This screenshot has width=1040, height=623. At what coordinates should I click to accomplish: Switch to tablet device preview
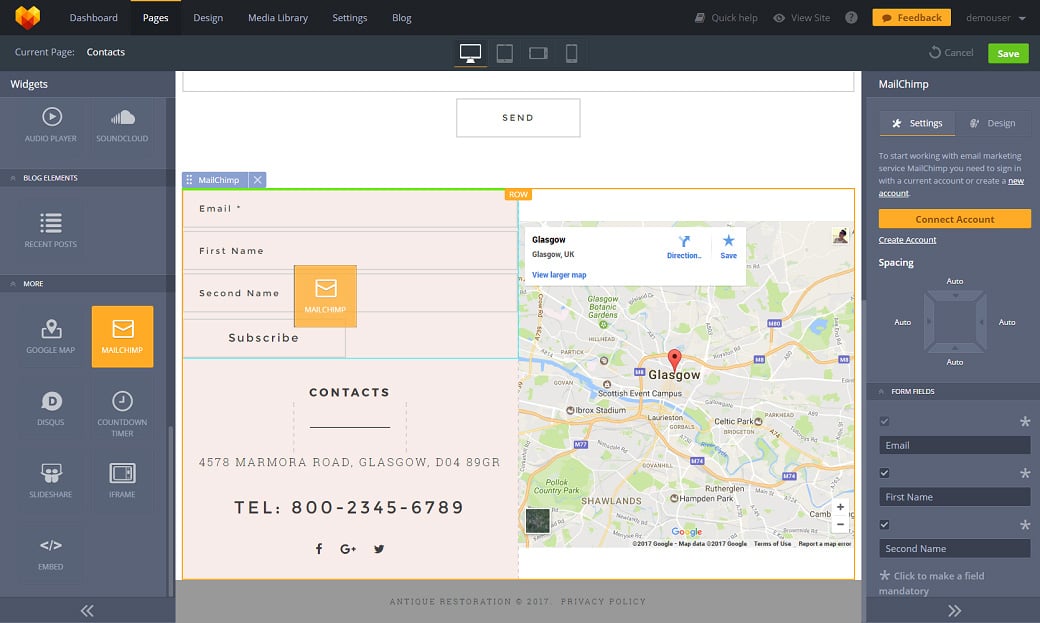(504, 53)
